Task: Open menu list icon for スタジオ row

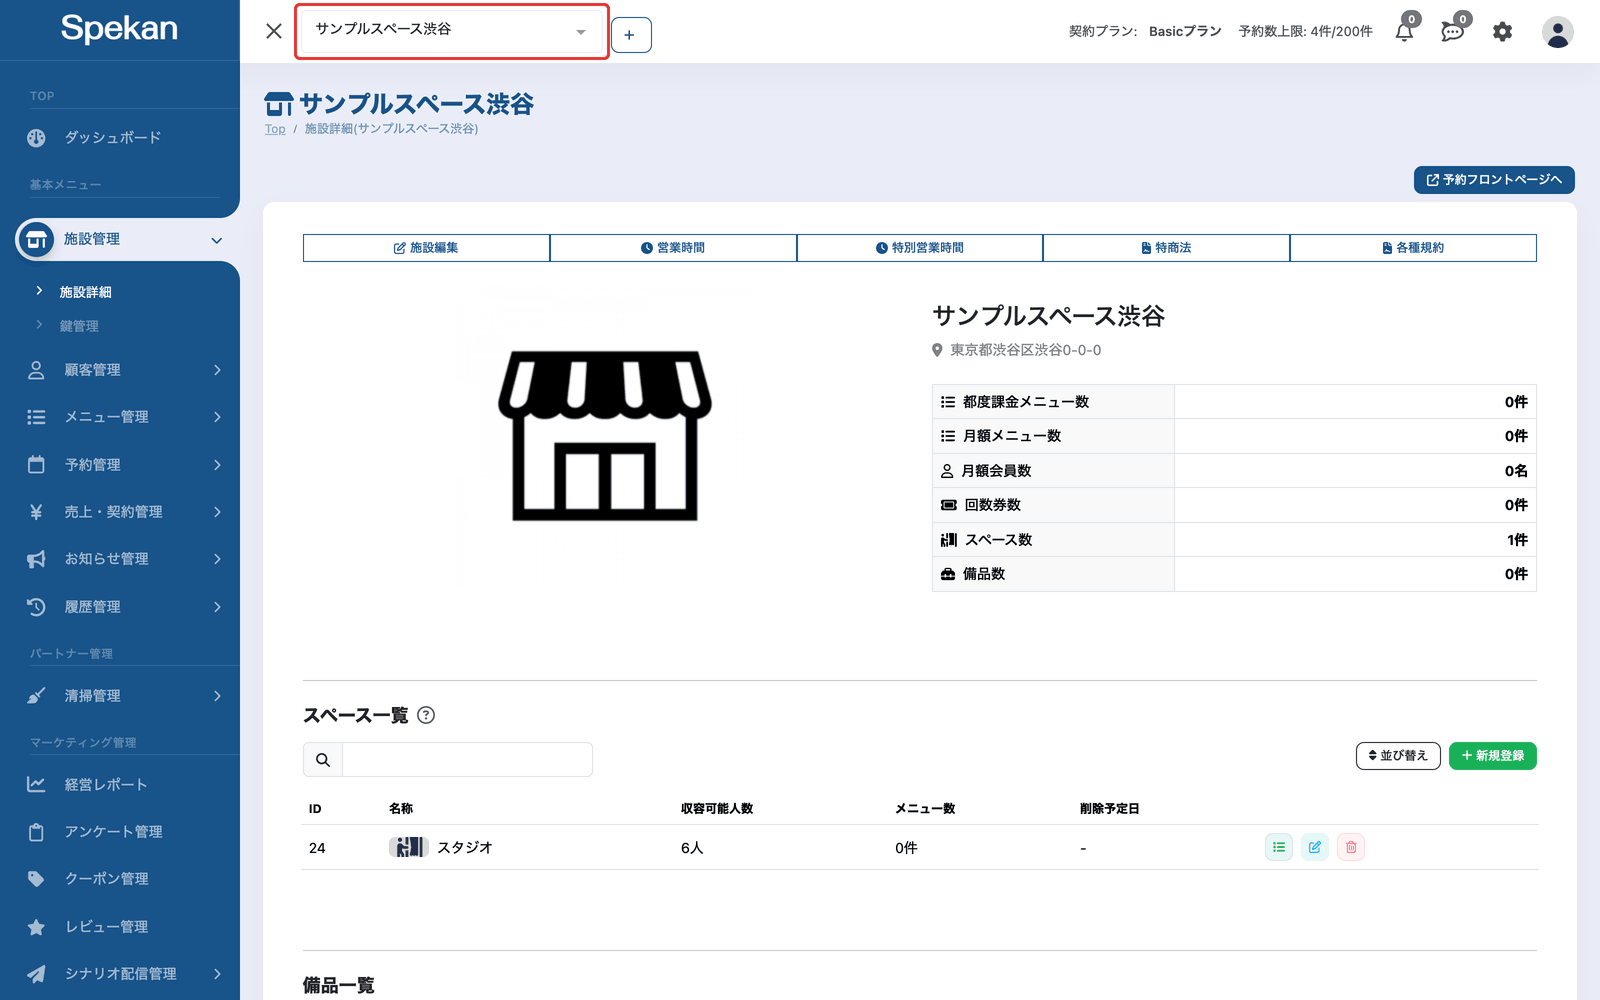Action: [x=1279, y=847]
